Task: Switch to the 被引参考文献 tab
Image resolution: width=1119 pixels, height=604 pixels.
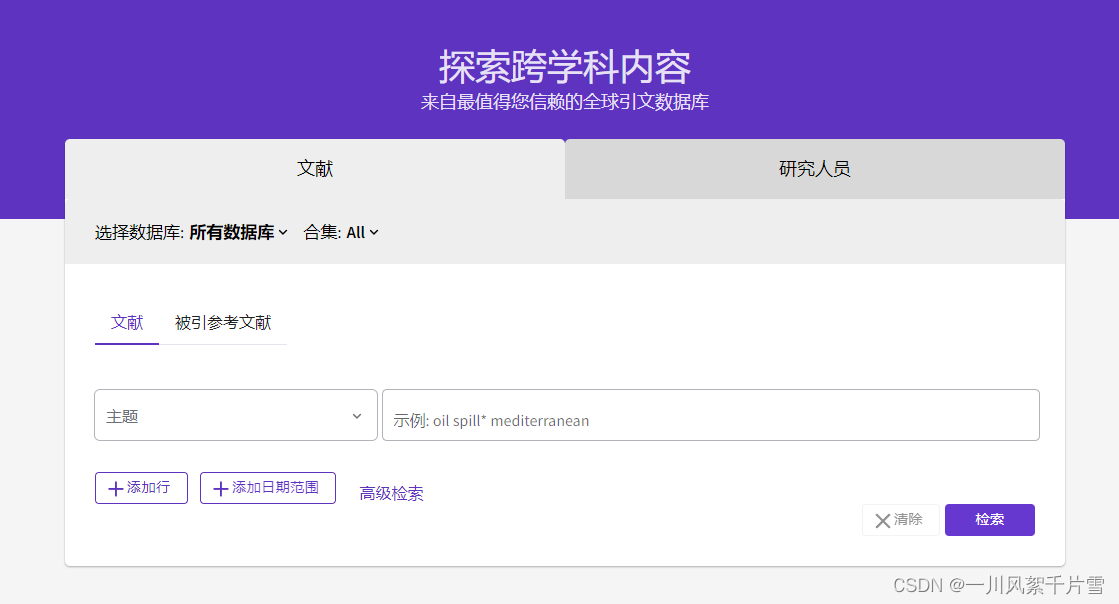Action: coord(224,323)
